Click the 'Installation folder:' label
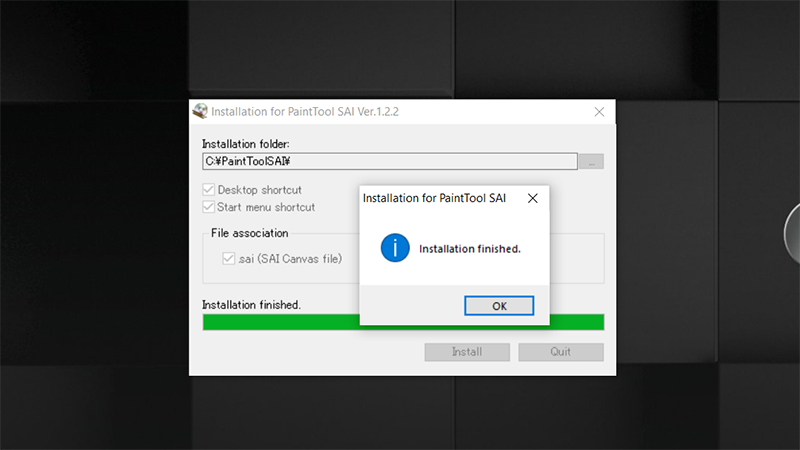Image resolution: width=800 pixels, height=450 pixels. coord(246,144)
